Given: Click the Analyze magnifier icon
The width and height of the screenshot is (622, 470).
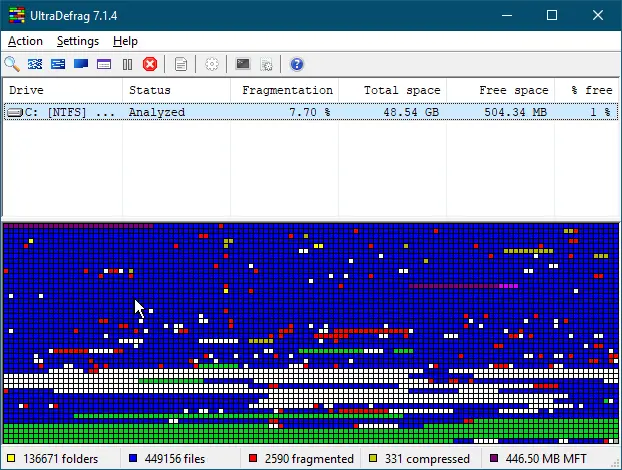Looking at the screenshot, I should tap(12, 64).
